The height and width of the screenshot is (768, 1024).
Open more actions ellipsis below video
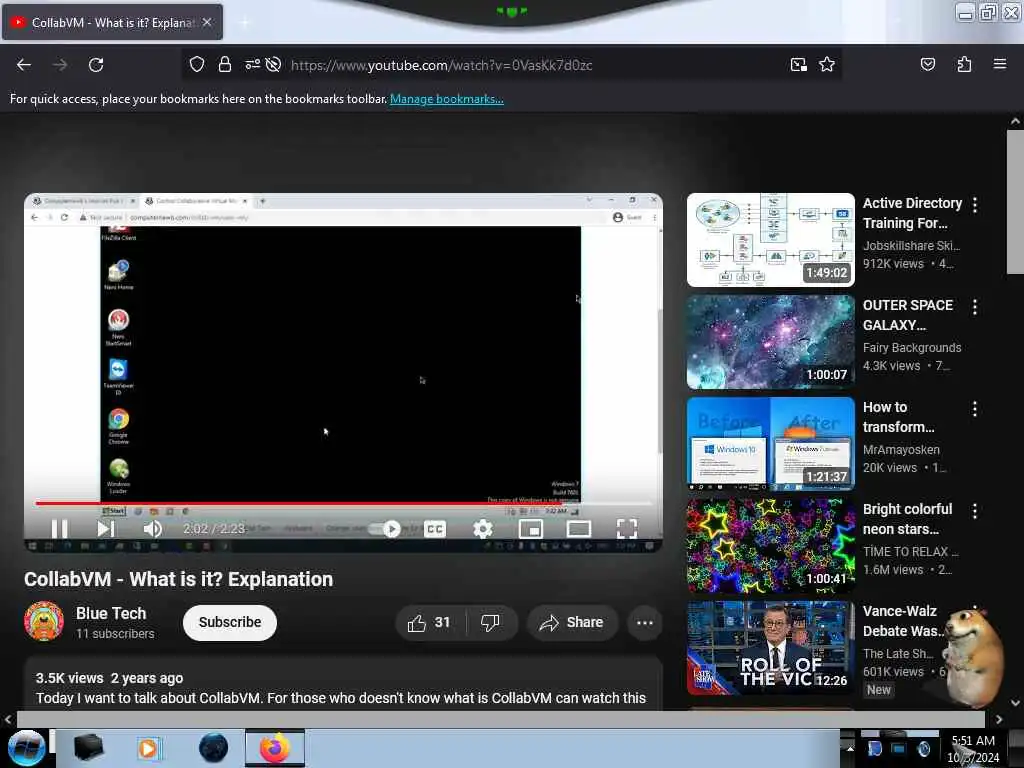pos(645,622)
